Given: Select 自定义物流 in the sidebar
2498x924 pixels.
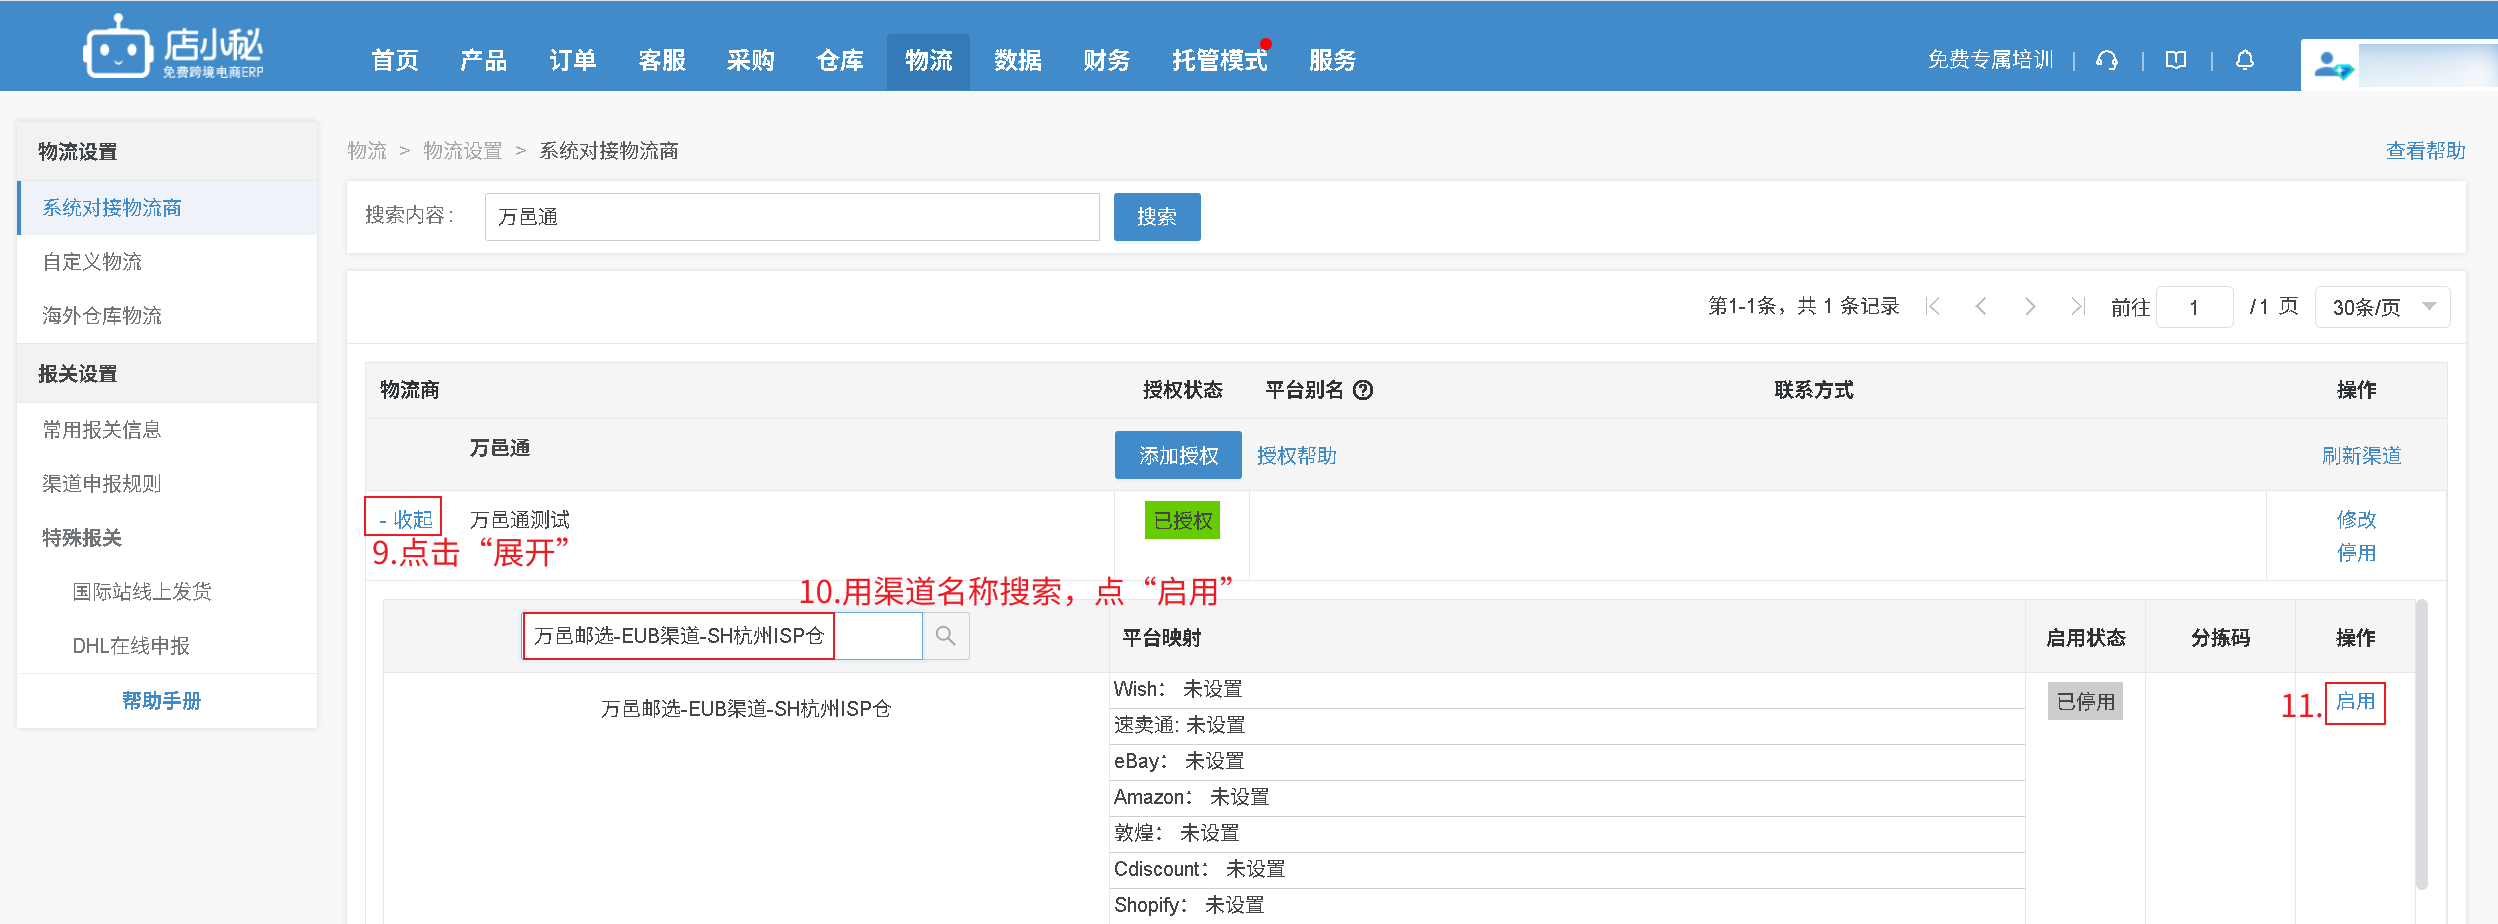Looking at the screenshot, I should (x=92, y=262).
